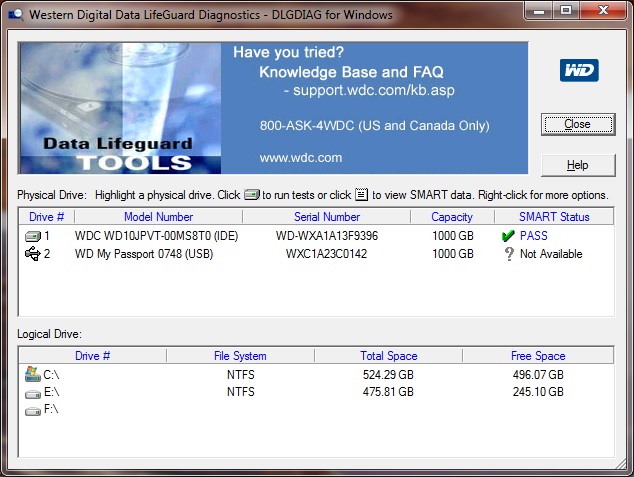The height and width of the screenshot is (477, 634).
Task: Click 1000 GB capacity of drive 1
Action: pyautogui.click(x=453, y=236)
